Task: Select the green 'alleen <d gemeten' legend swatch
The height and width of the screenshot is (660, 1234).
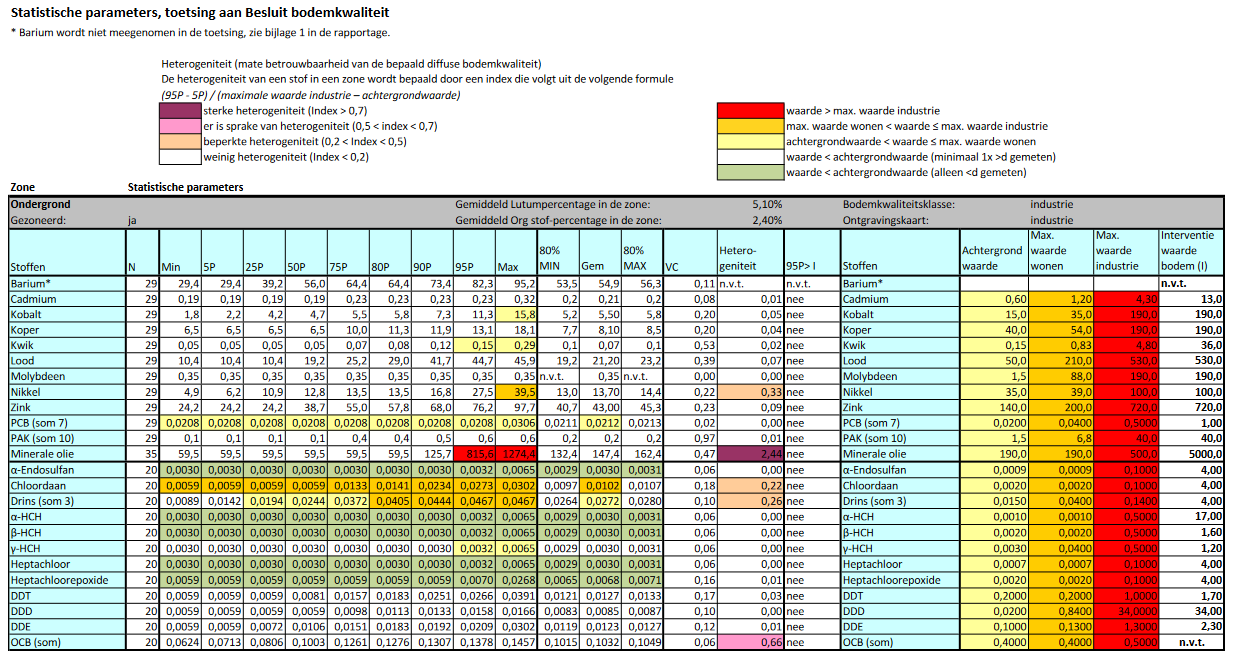Action: (x=750, y=172)
